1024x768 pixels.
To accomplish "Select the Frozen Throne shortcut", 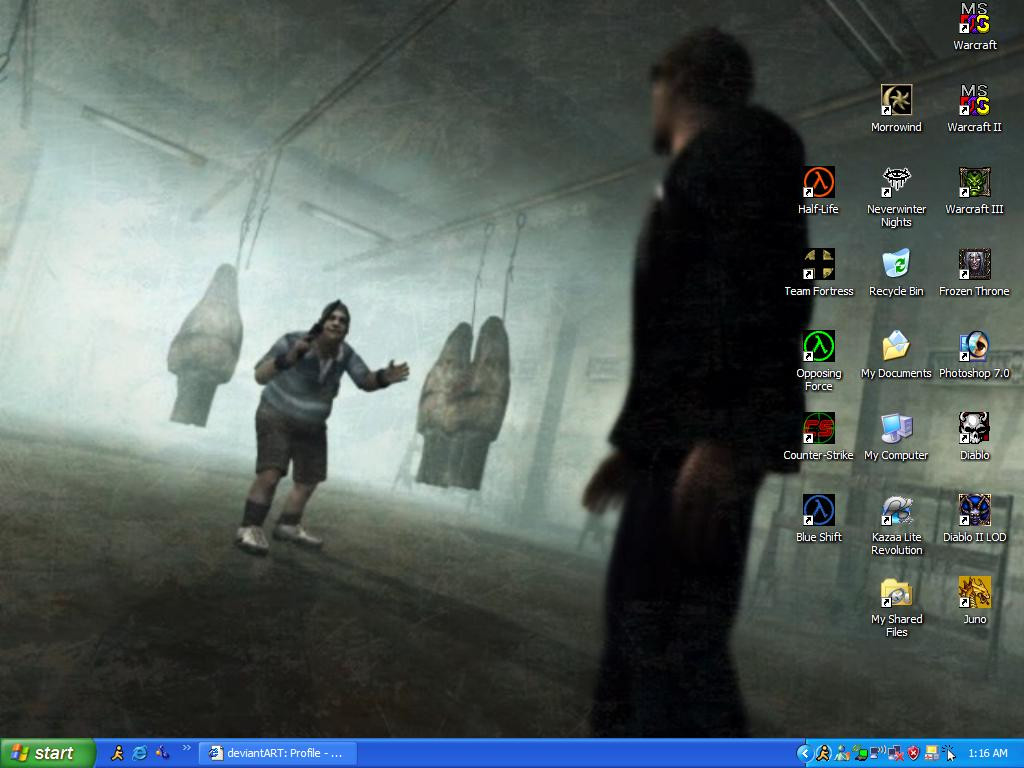I will click(x=974, y=272).
